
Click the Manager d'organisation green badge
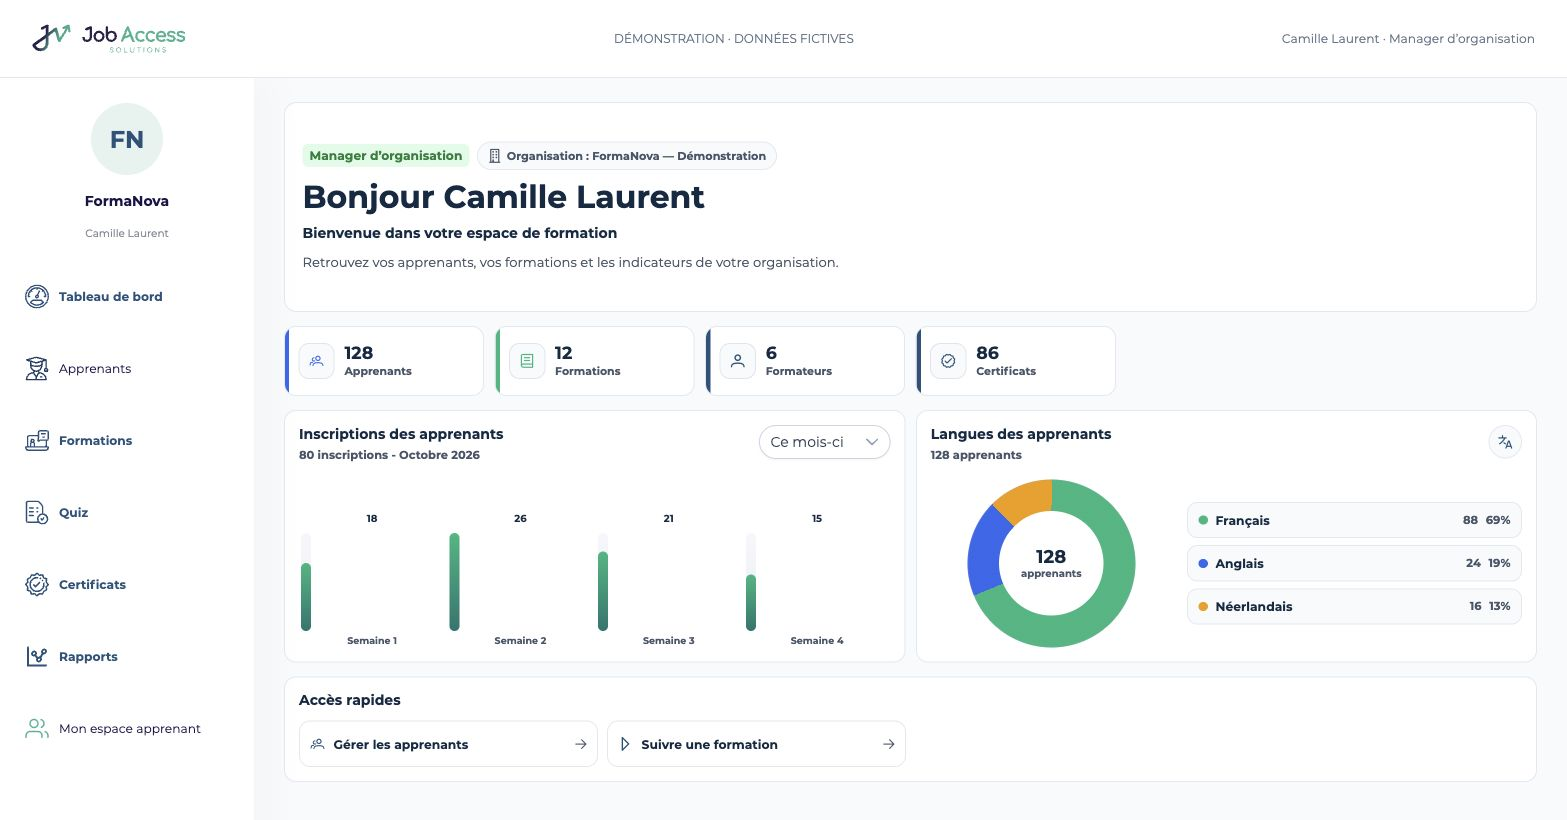[386, 156]
